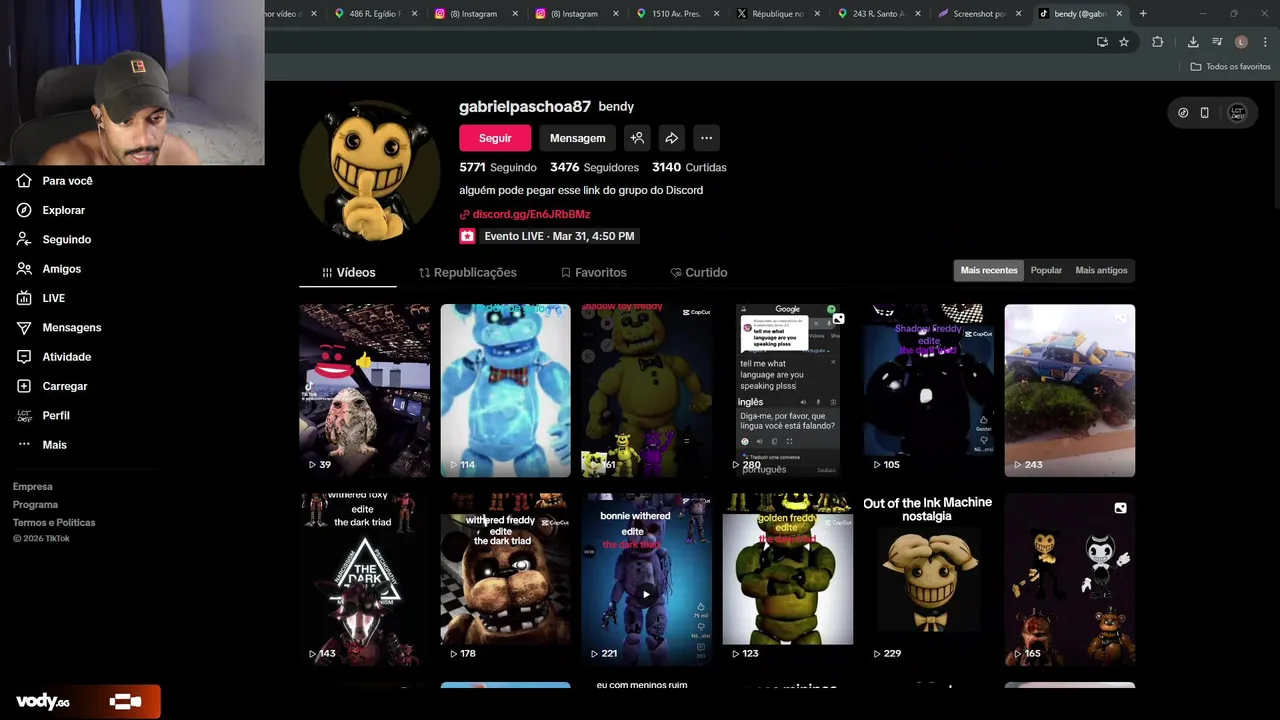Open the Explorar compass icon
Screen dimensions: 1280x720
(x=24, y=210)
